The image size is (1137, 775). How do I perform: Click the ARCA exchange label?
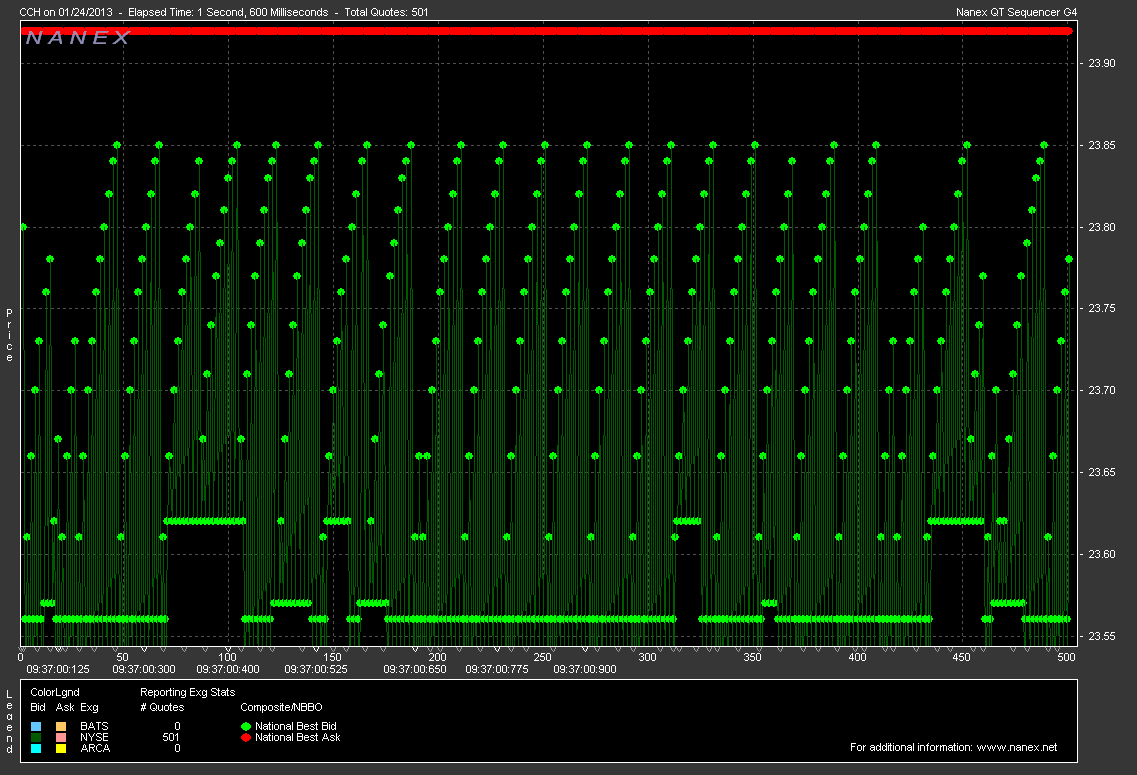pos(95,748)
